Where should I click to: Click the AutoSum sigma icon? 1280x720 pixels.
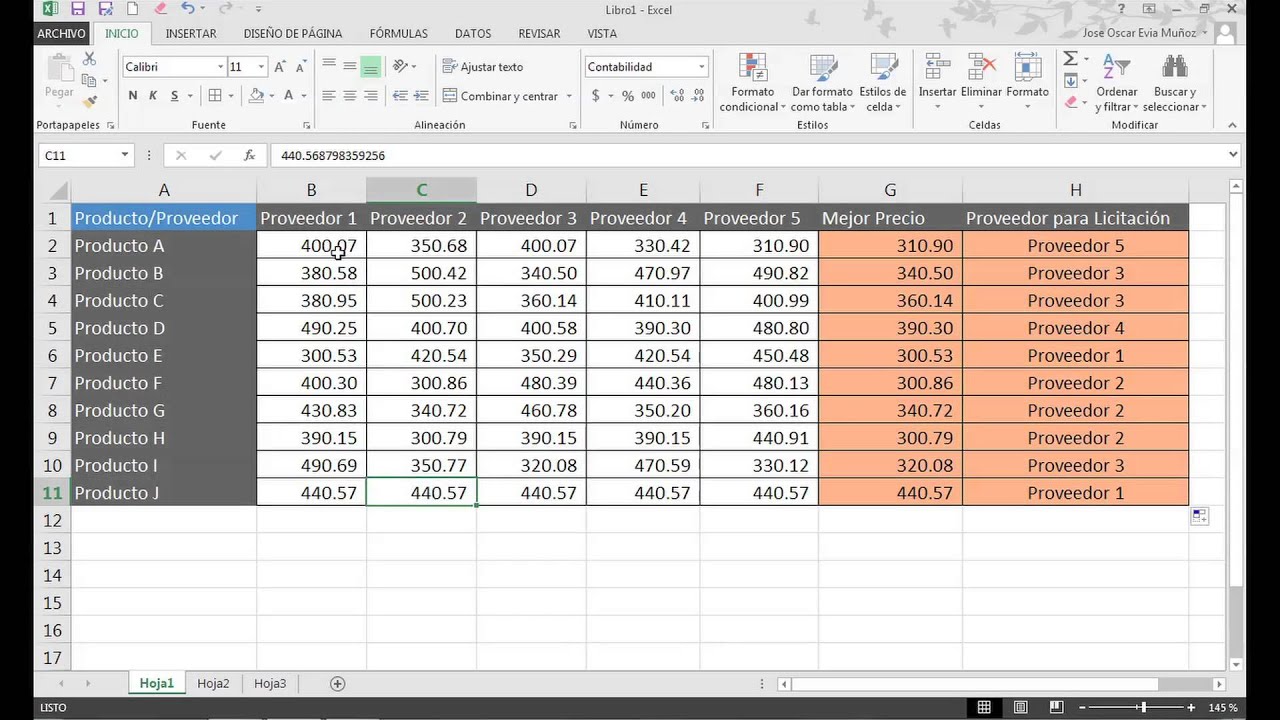(x=1070, y=60)
